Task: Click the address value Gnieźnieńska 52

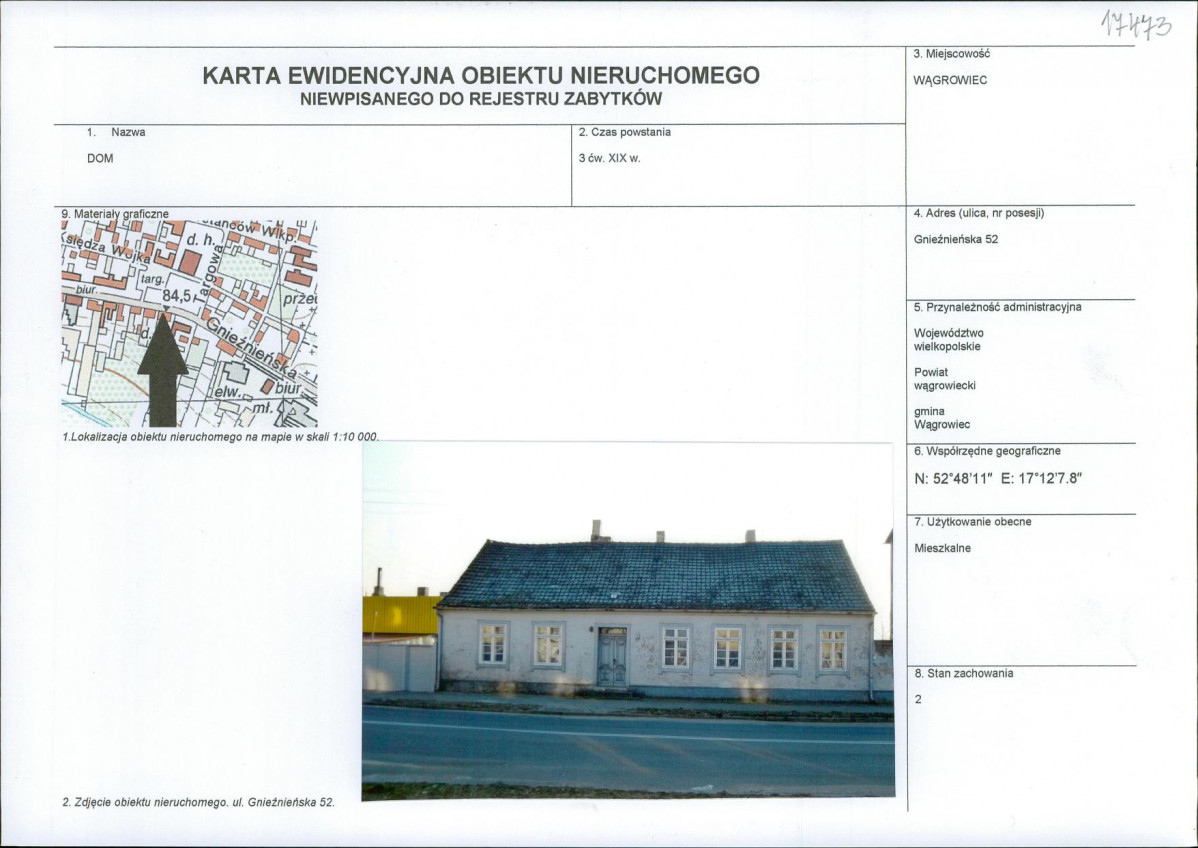Action: 956,239
